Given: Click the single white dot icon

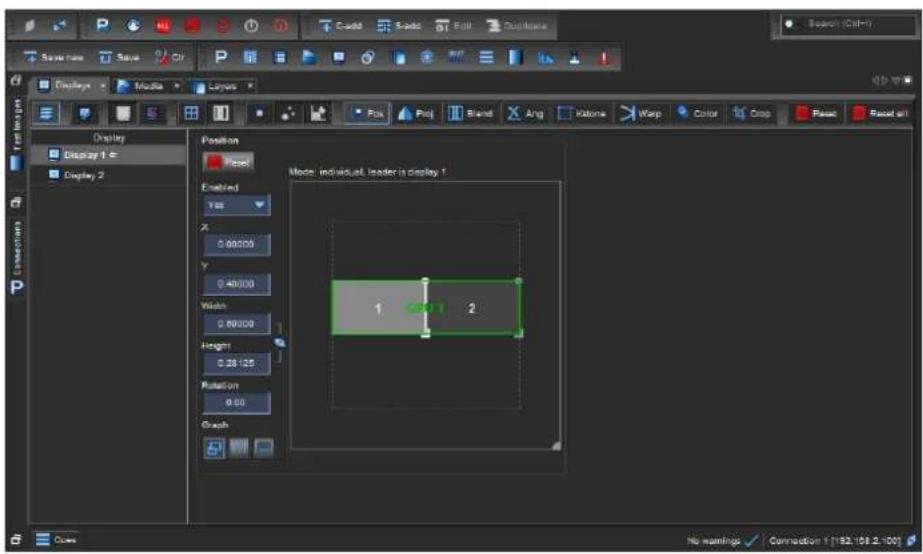Looking at the screenshot, I should tap(259, 113).
